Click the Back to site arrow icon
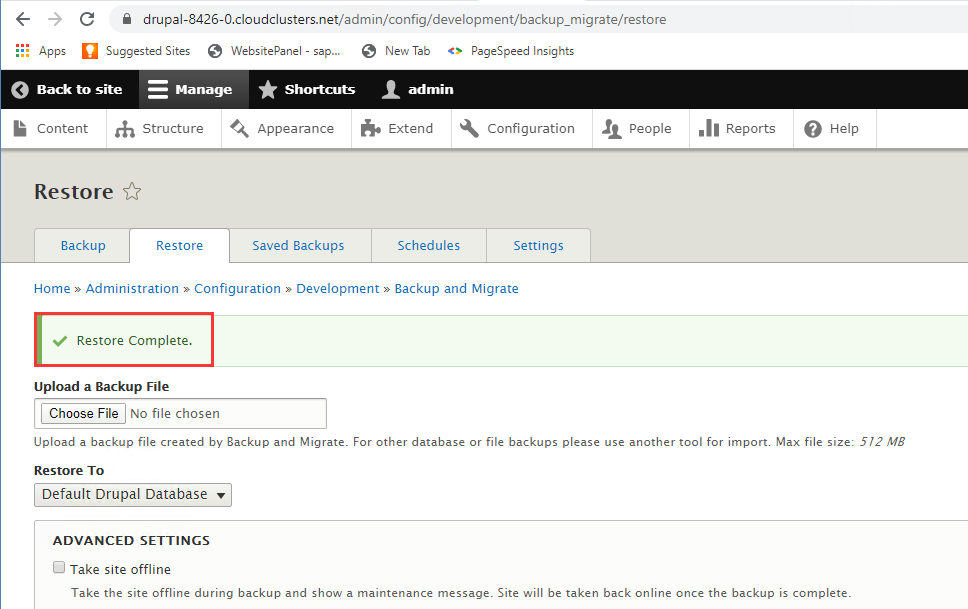 pyautogui.click(x=20, y=90)
